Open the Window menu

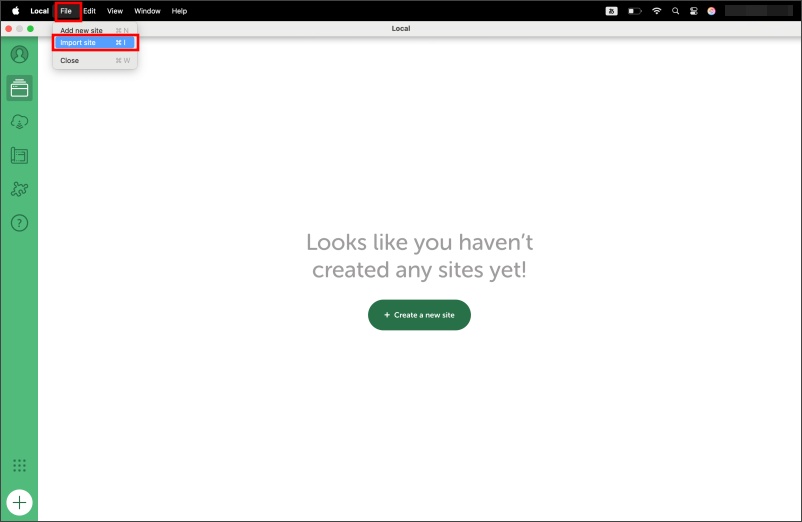(x=147, y=11)
